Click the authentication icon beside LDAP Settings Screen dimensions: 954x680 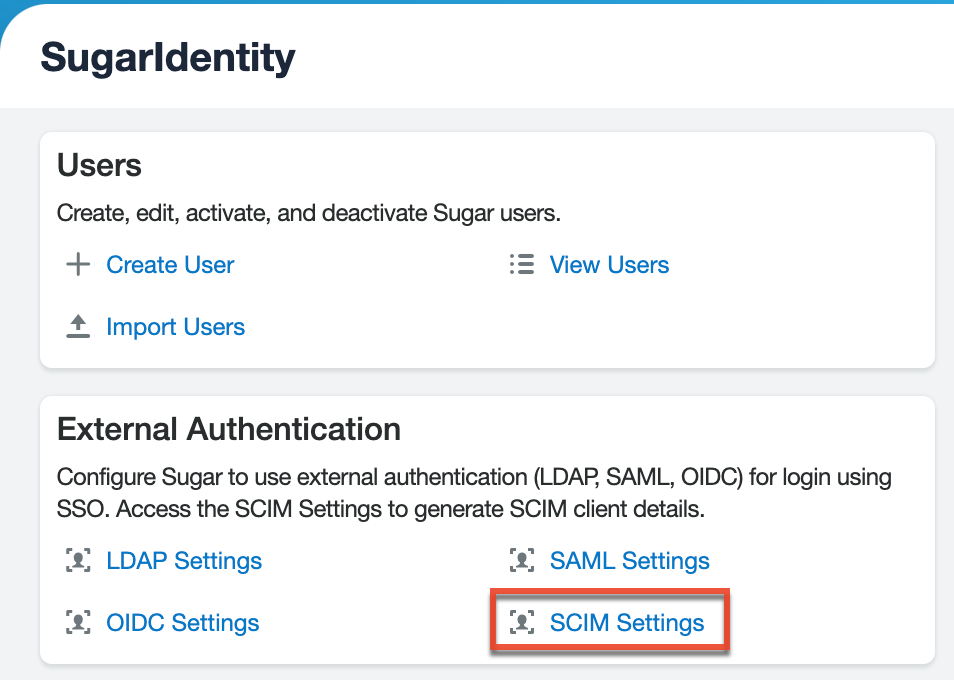click(x=77, y=561)
